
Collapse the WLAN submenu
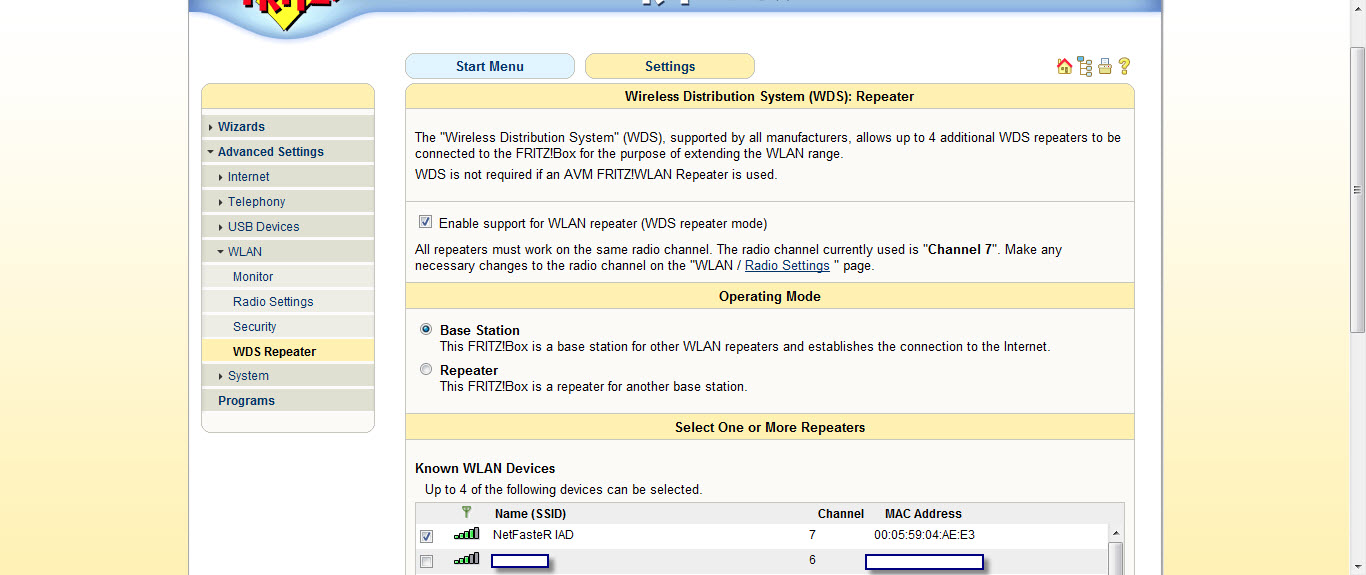tap(288, 252)
